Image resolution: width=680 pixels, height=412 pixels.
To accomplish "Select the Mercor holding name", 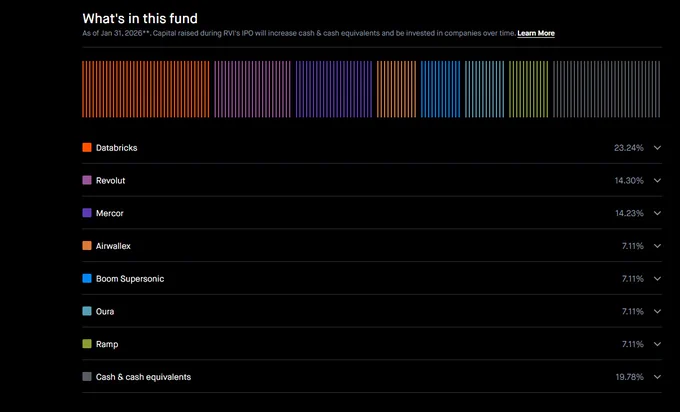I will pyautogui.click(x=110, y=213).
